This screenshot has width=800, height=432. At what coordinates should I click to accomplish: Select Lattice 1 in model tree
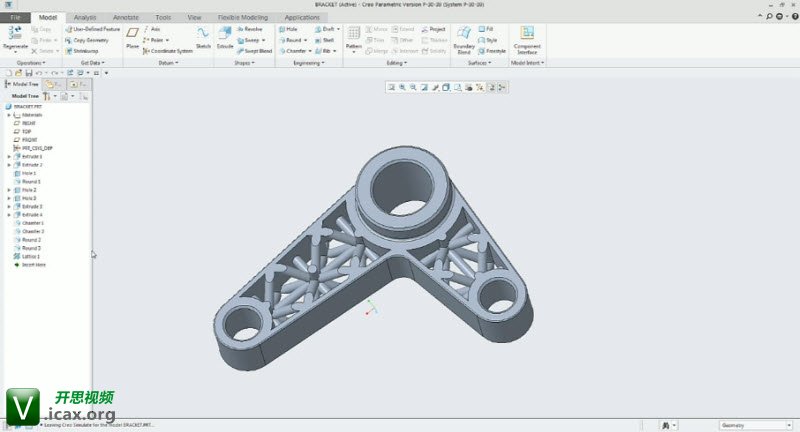[30, 256]
